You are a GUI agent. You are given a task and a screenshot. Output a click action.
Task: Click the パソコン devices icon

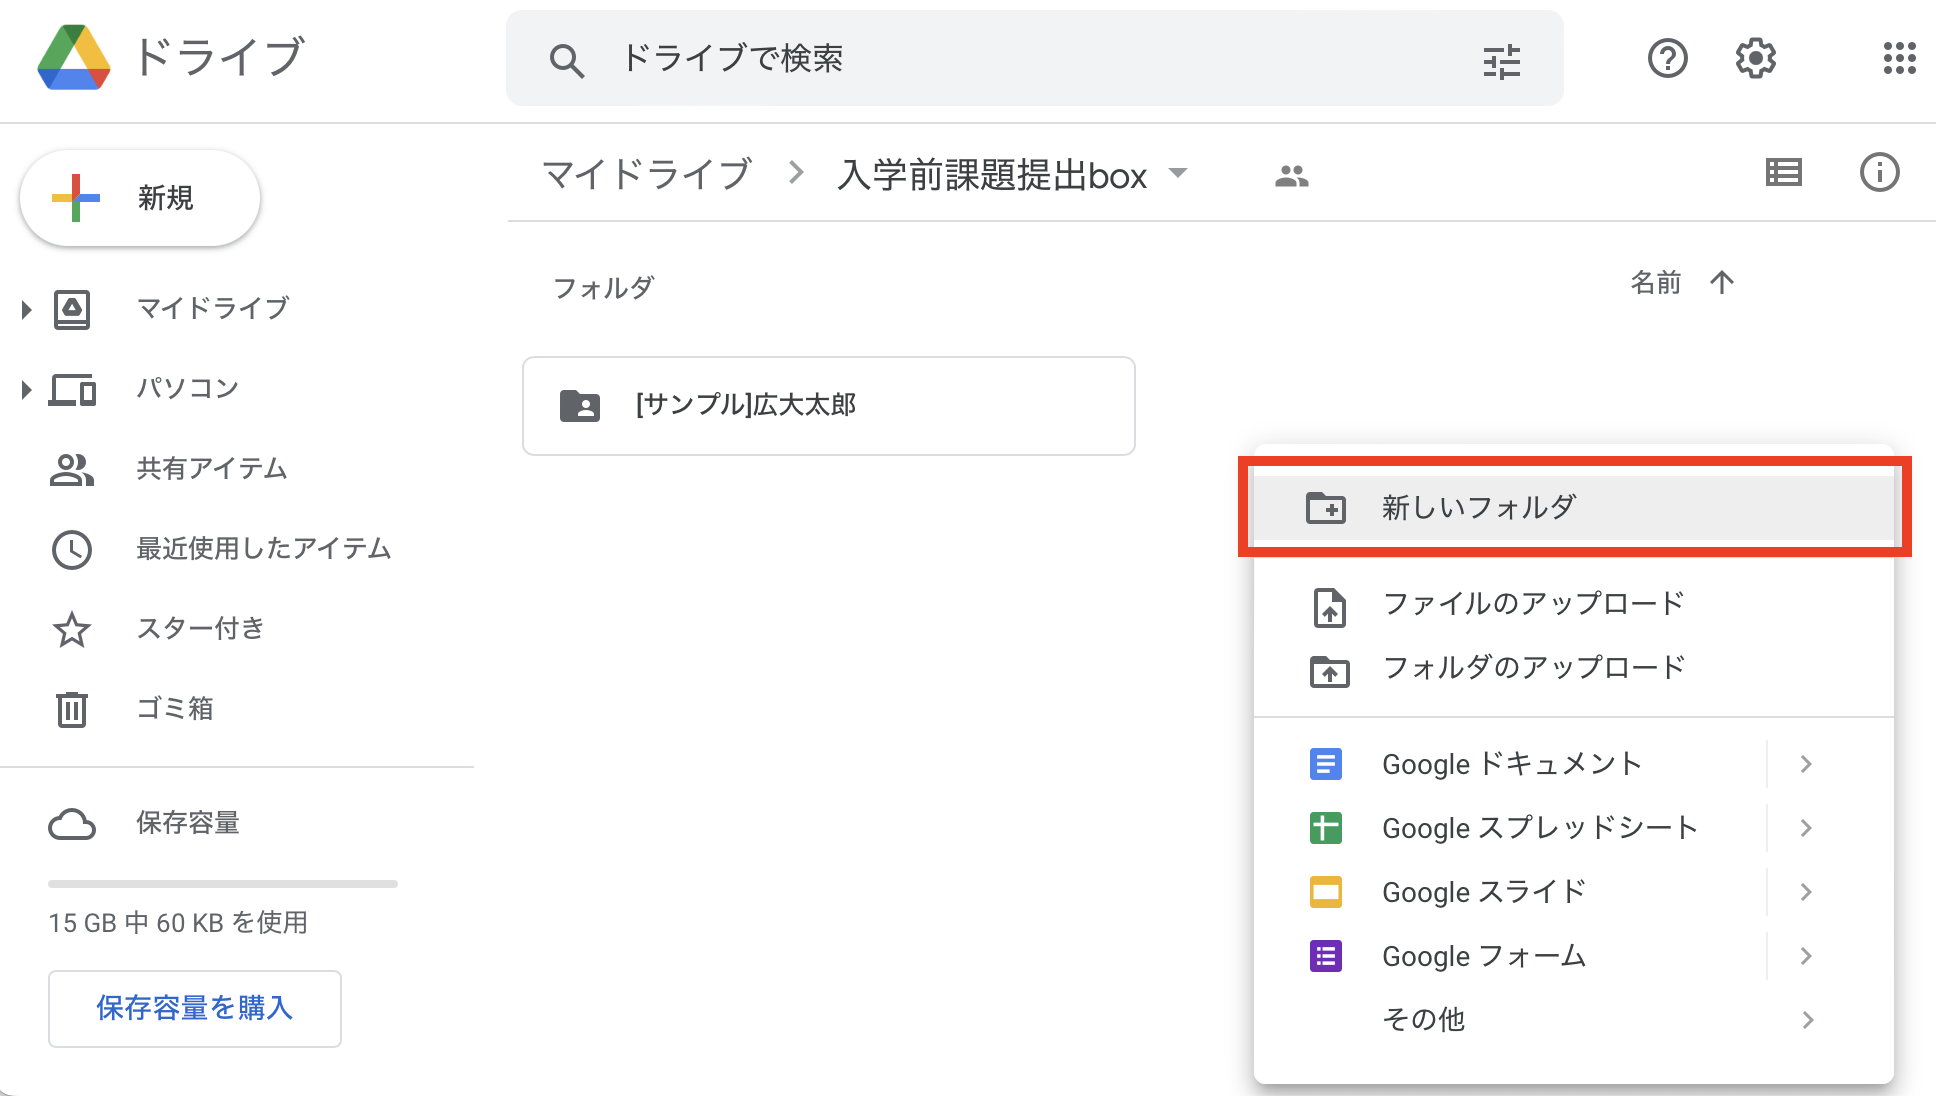coord(73,389)
